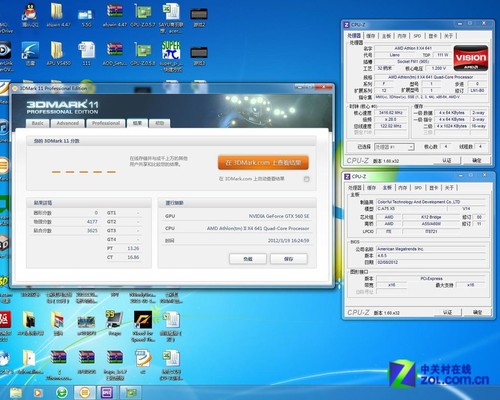
Task: Click the AMD VISION logo in CPU-Z
Action: click(x=471, y=58)
